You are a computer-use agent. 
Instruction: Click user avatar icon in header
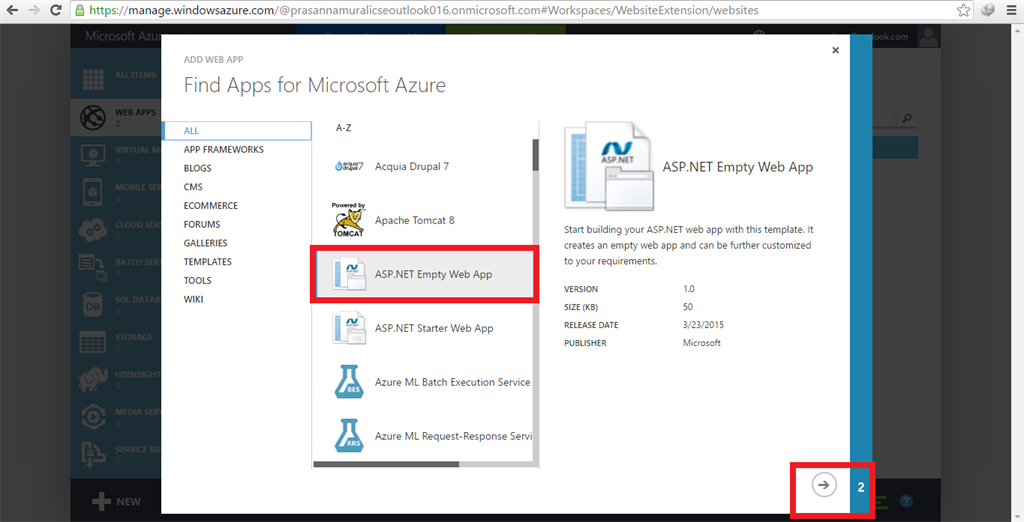(929, 37)
